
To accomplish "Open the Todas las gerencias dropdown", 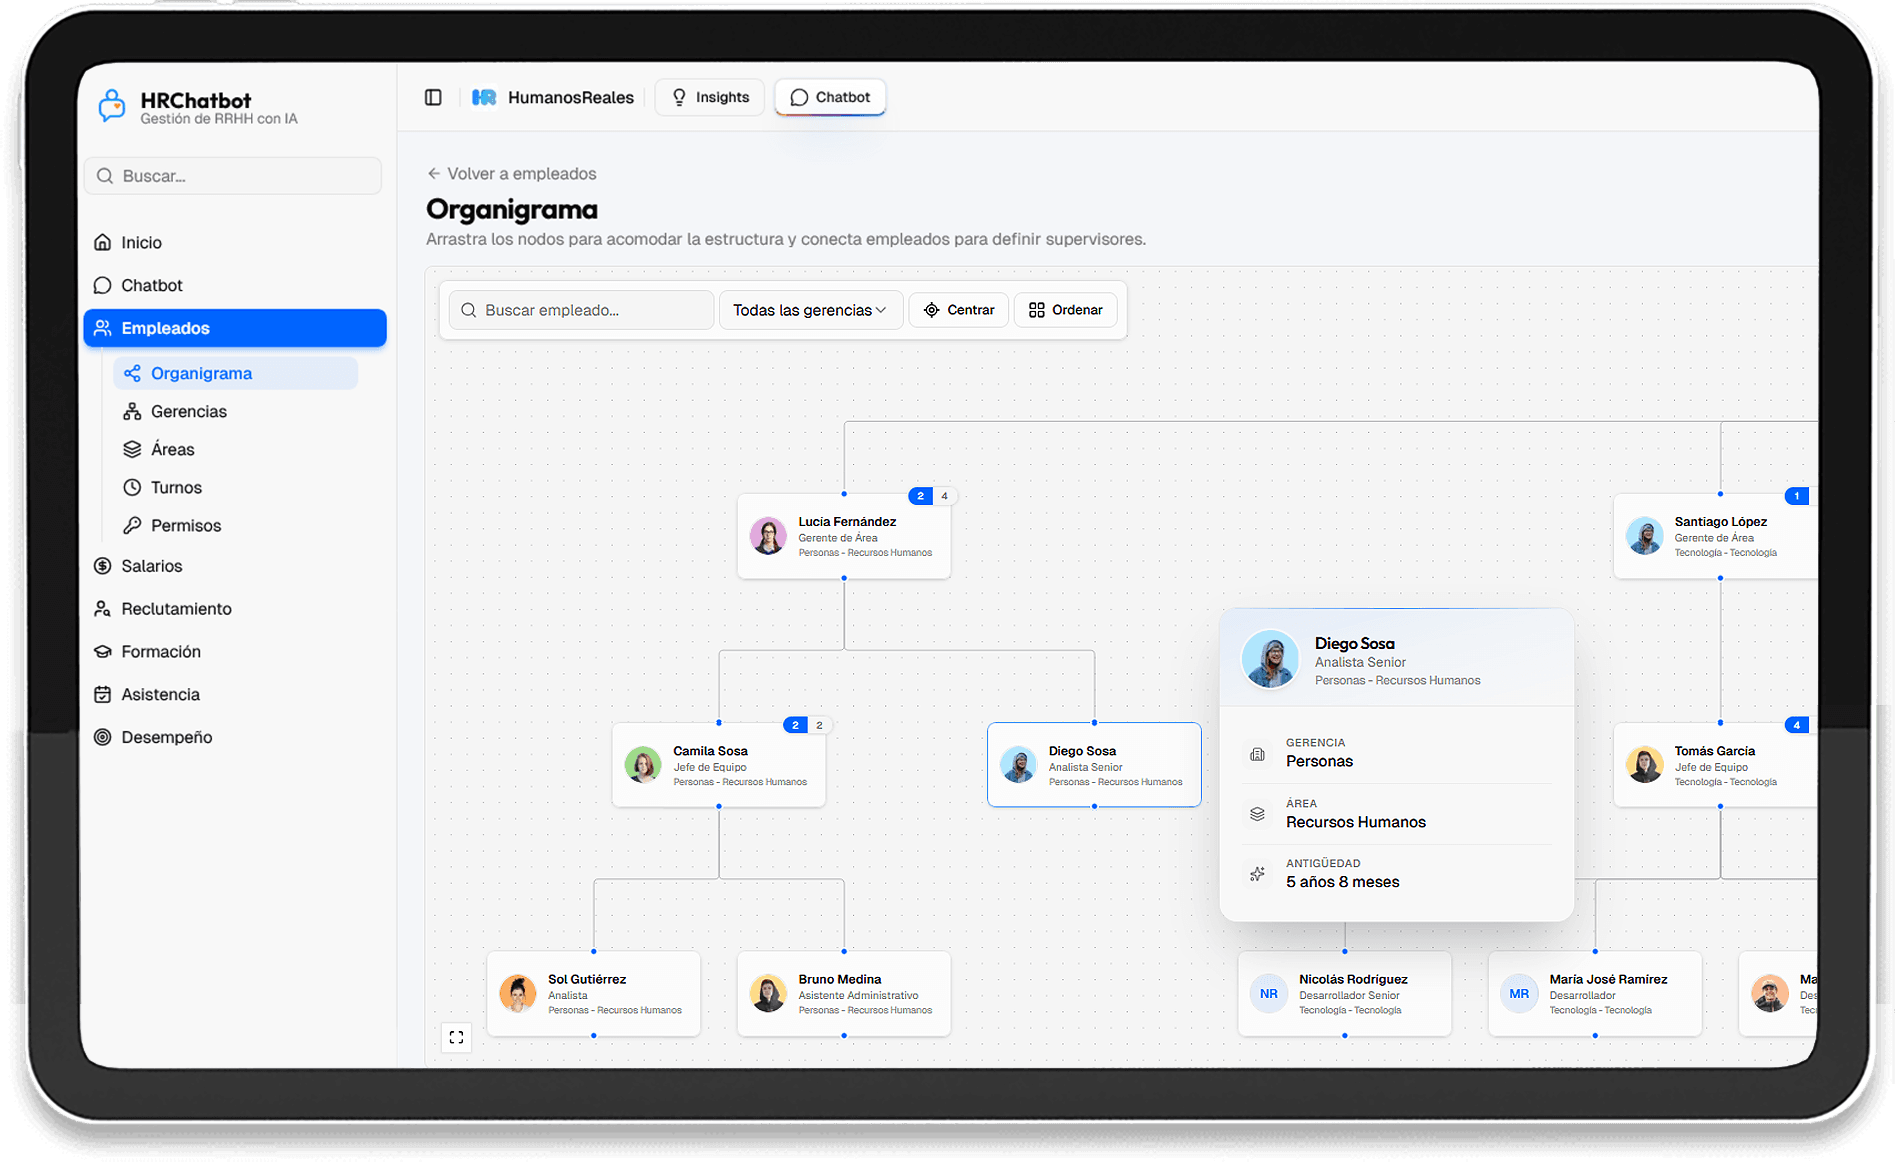I will click(x=810, y=310).
